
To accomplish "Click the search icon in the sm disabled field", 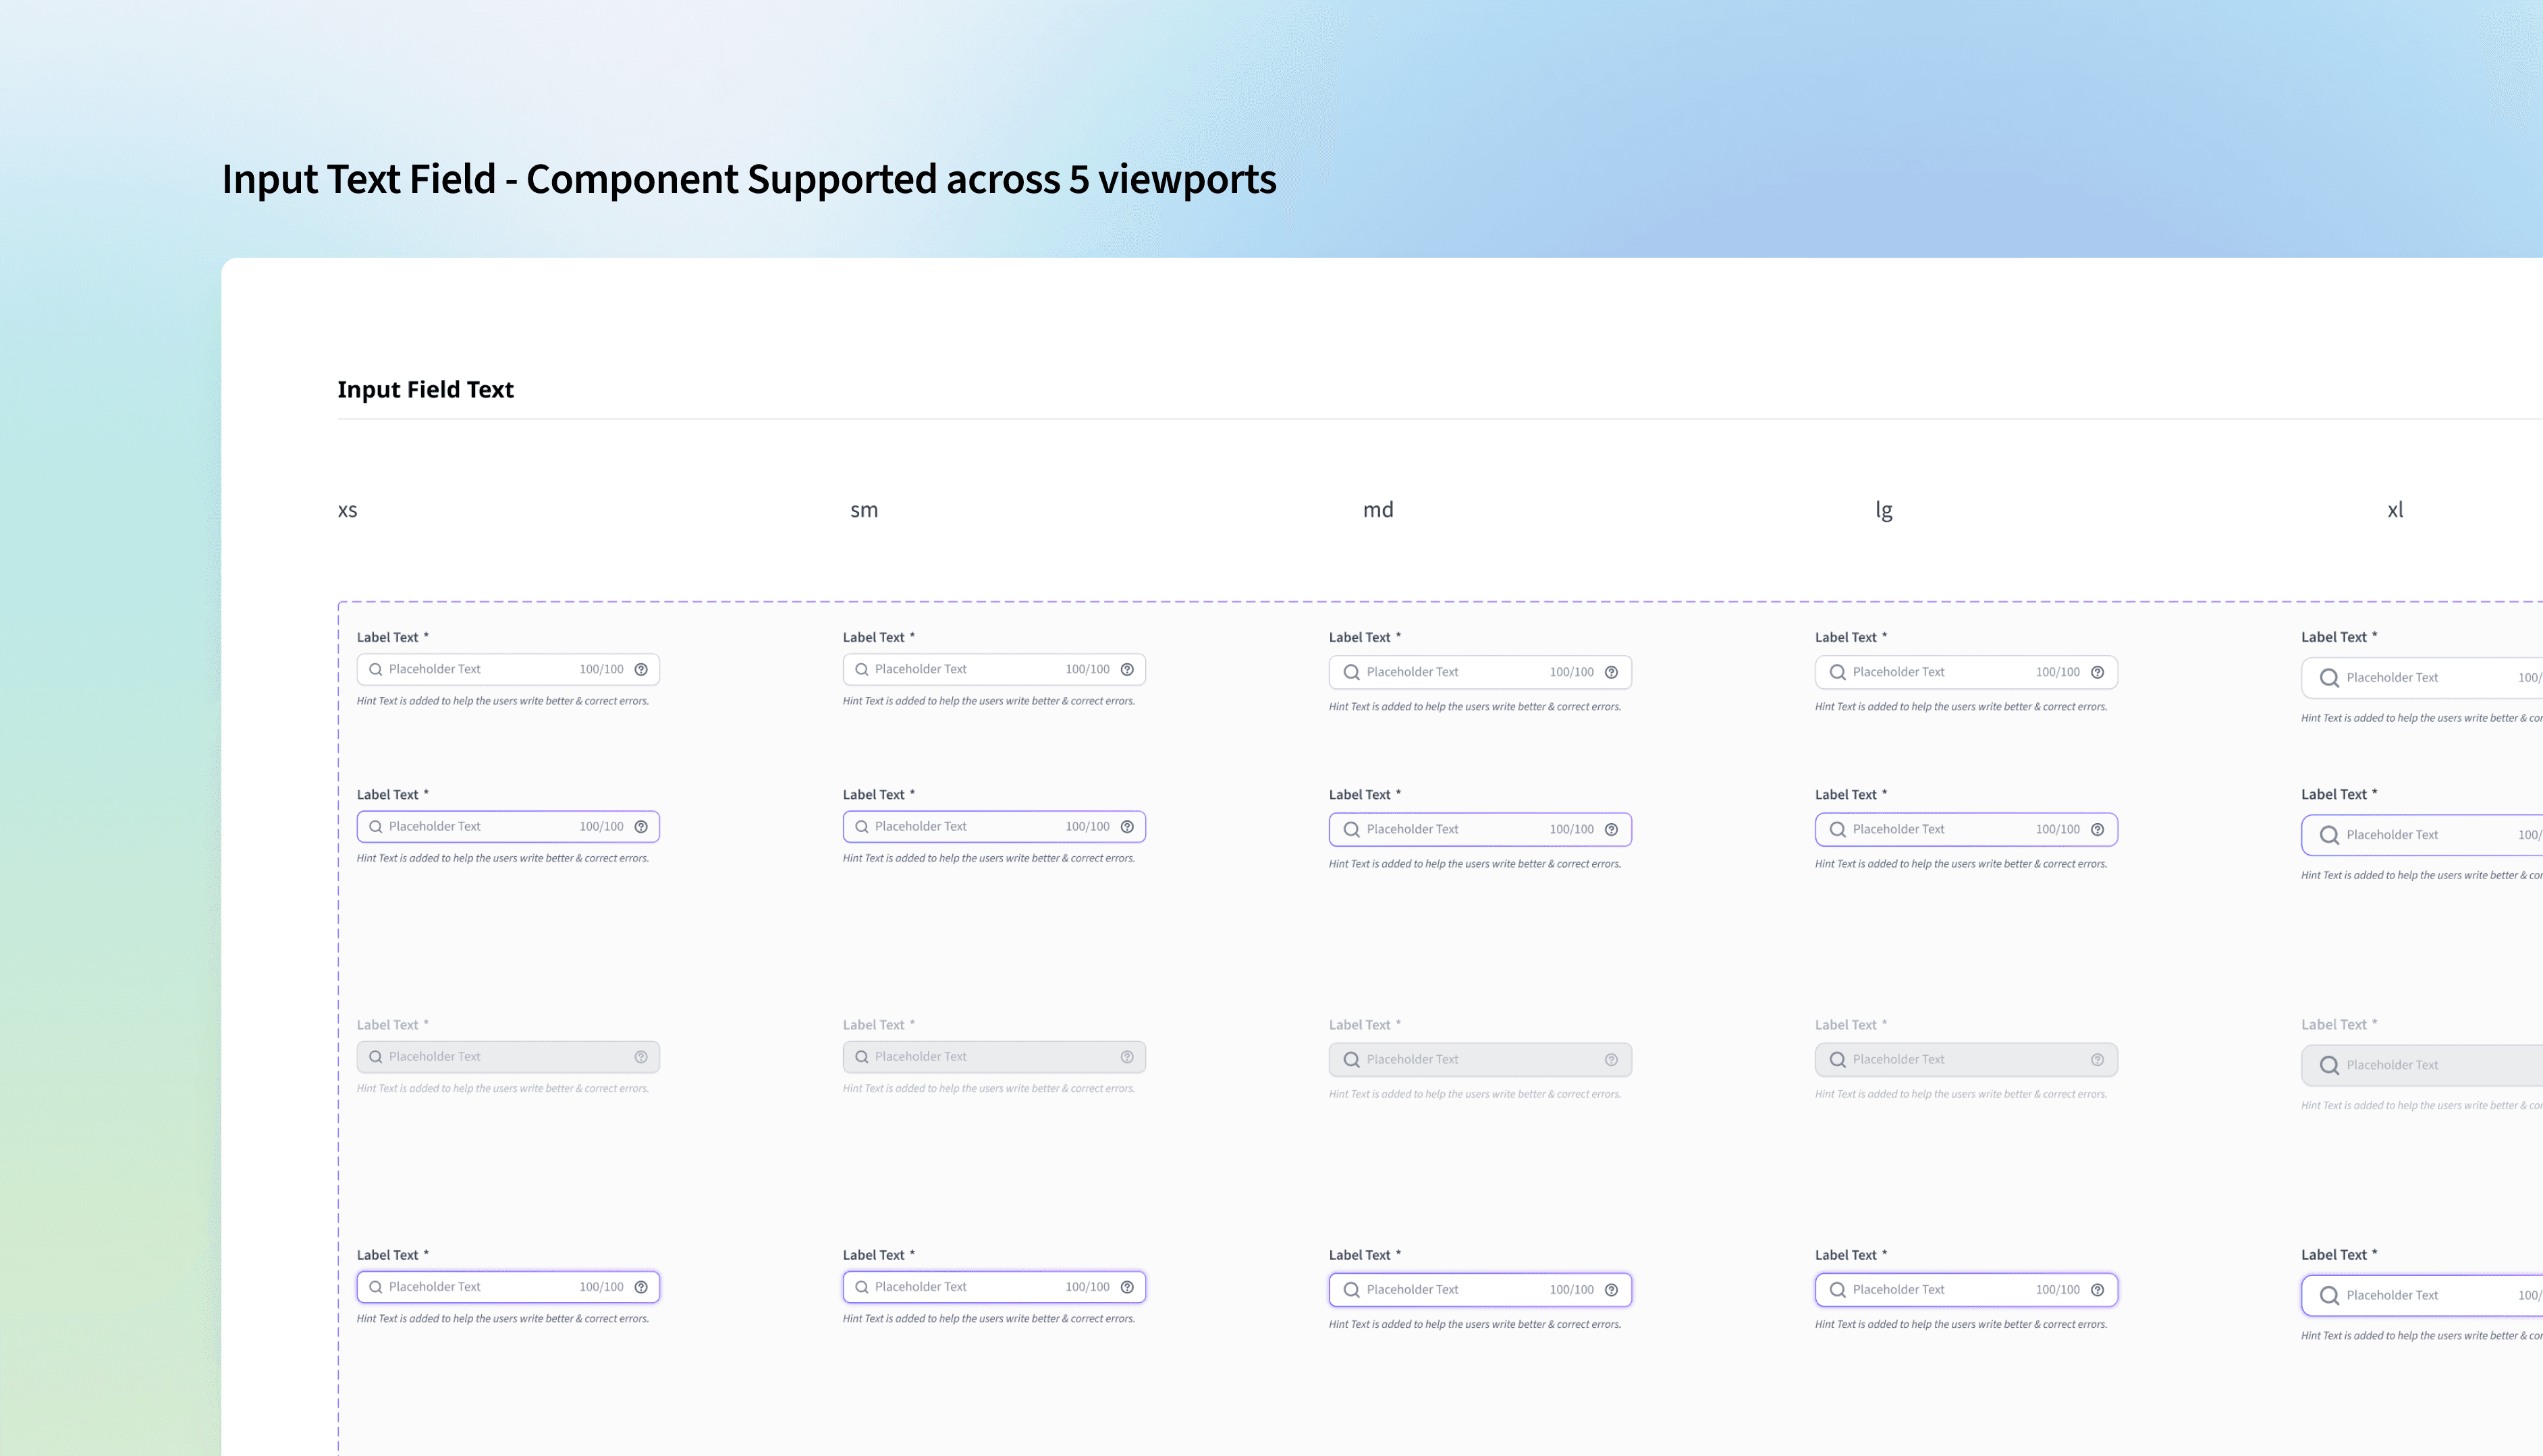I will pyautogui.click(x=862, y=1057).
